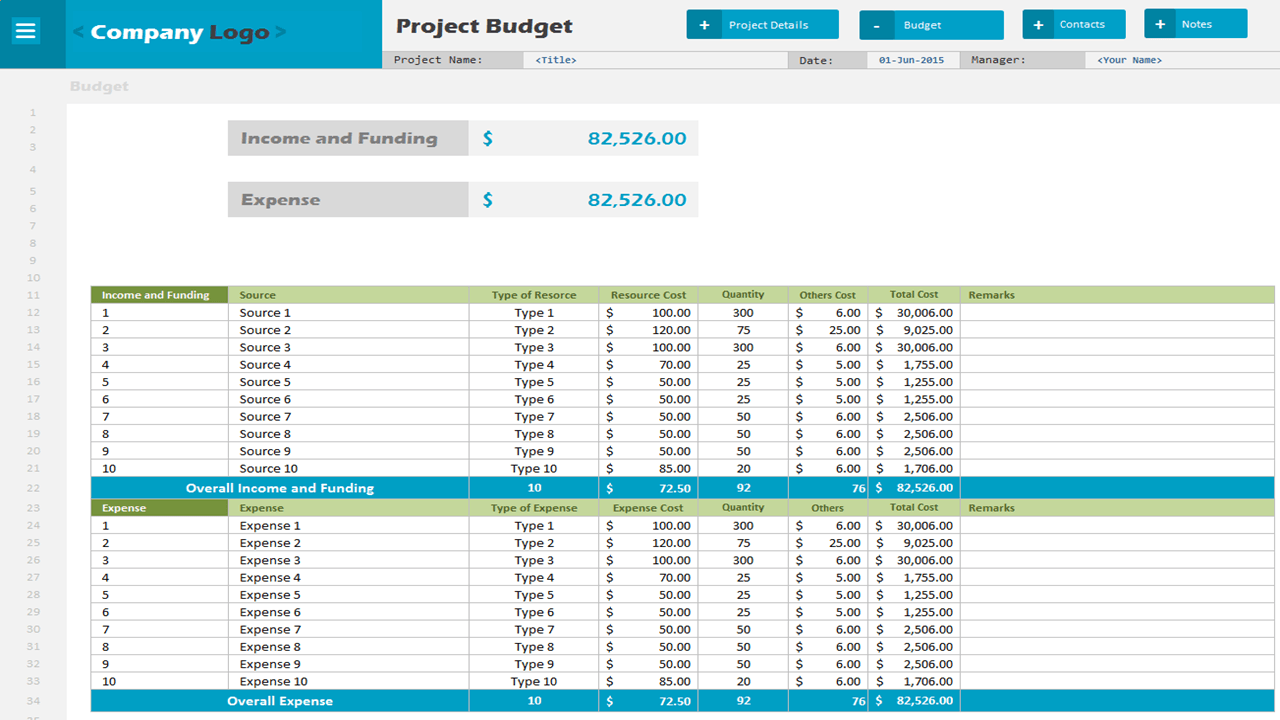Click the Company Logo placeholder
The width and height of the screenshot is (1280, 720).
click(179, 31)
